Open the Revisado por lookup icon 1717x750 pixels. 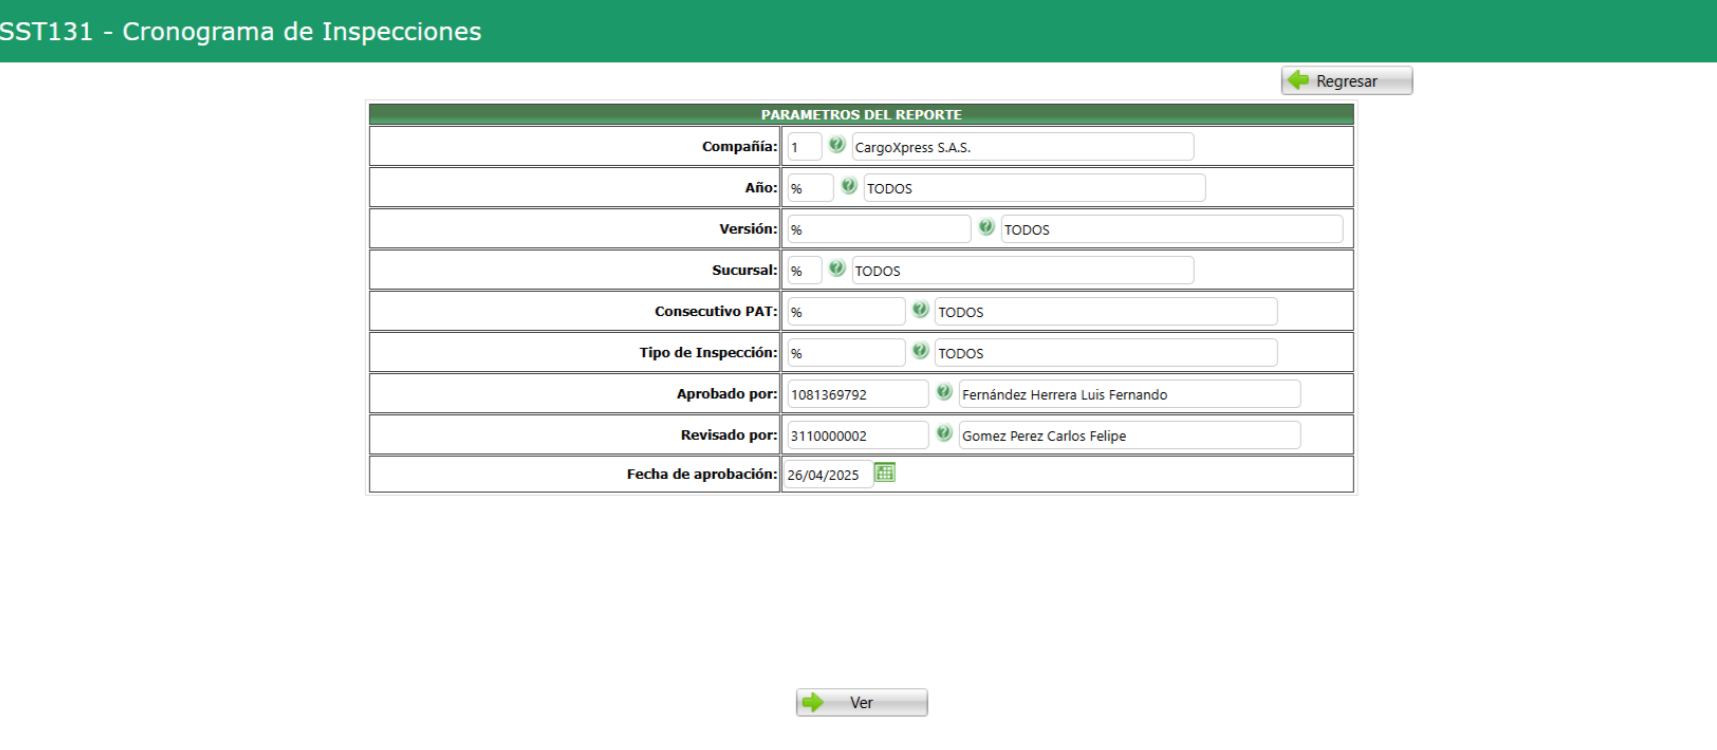[944, 433]
